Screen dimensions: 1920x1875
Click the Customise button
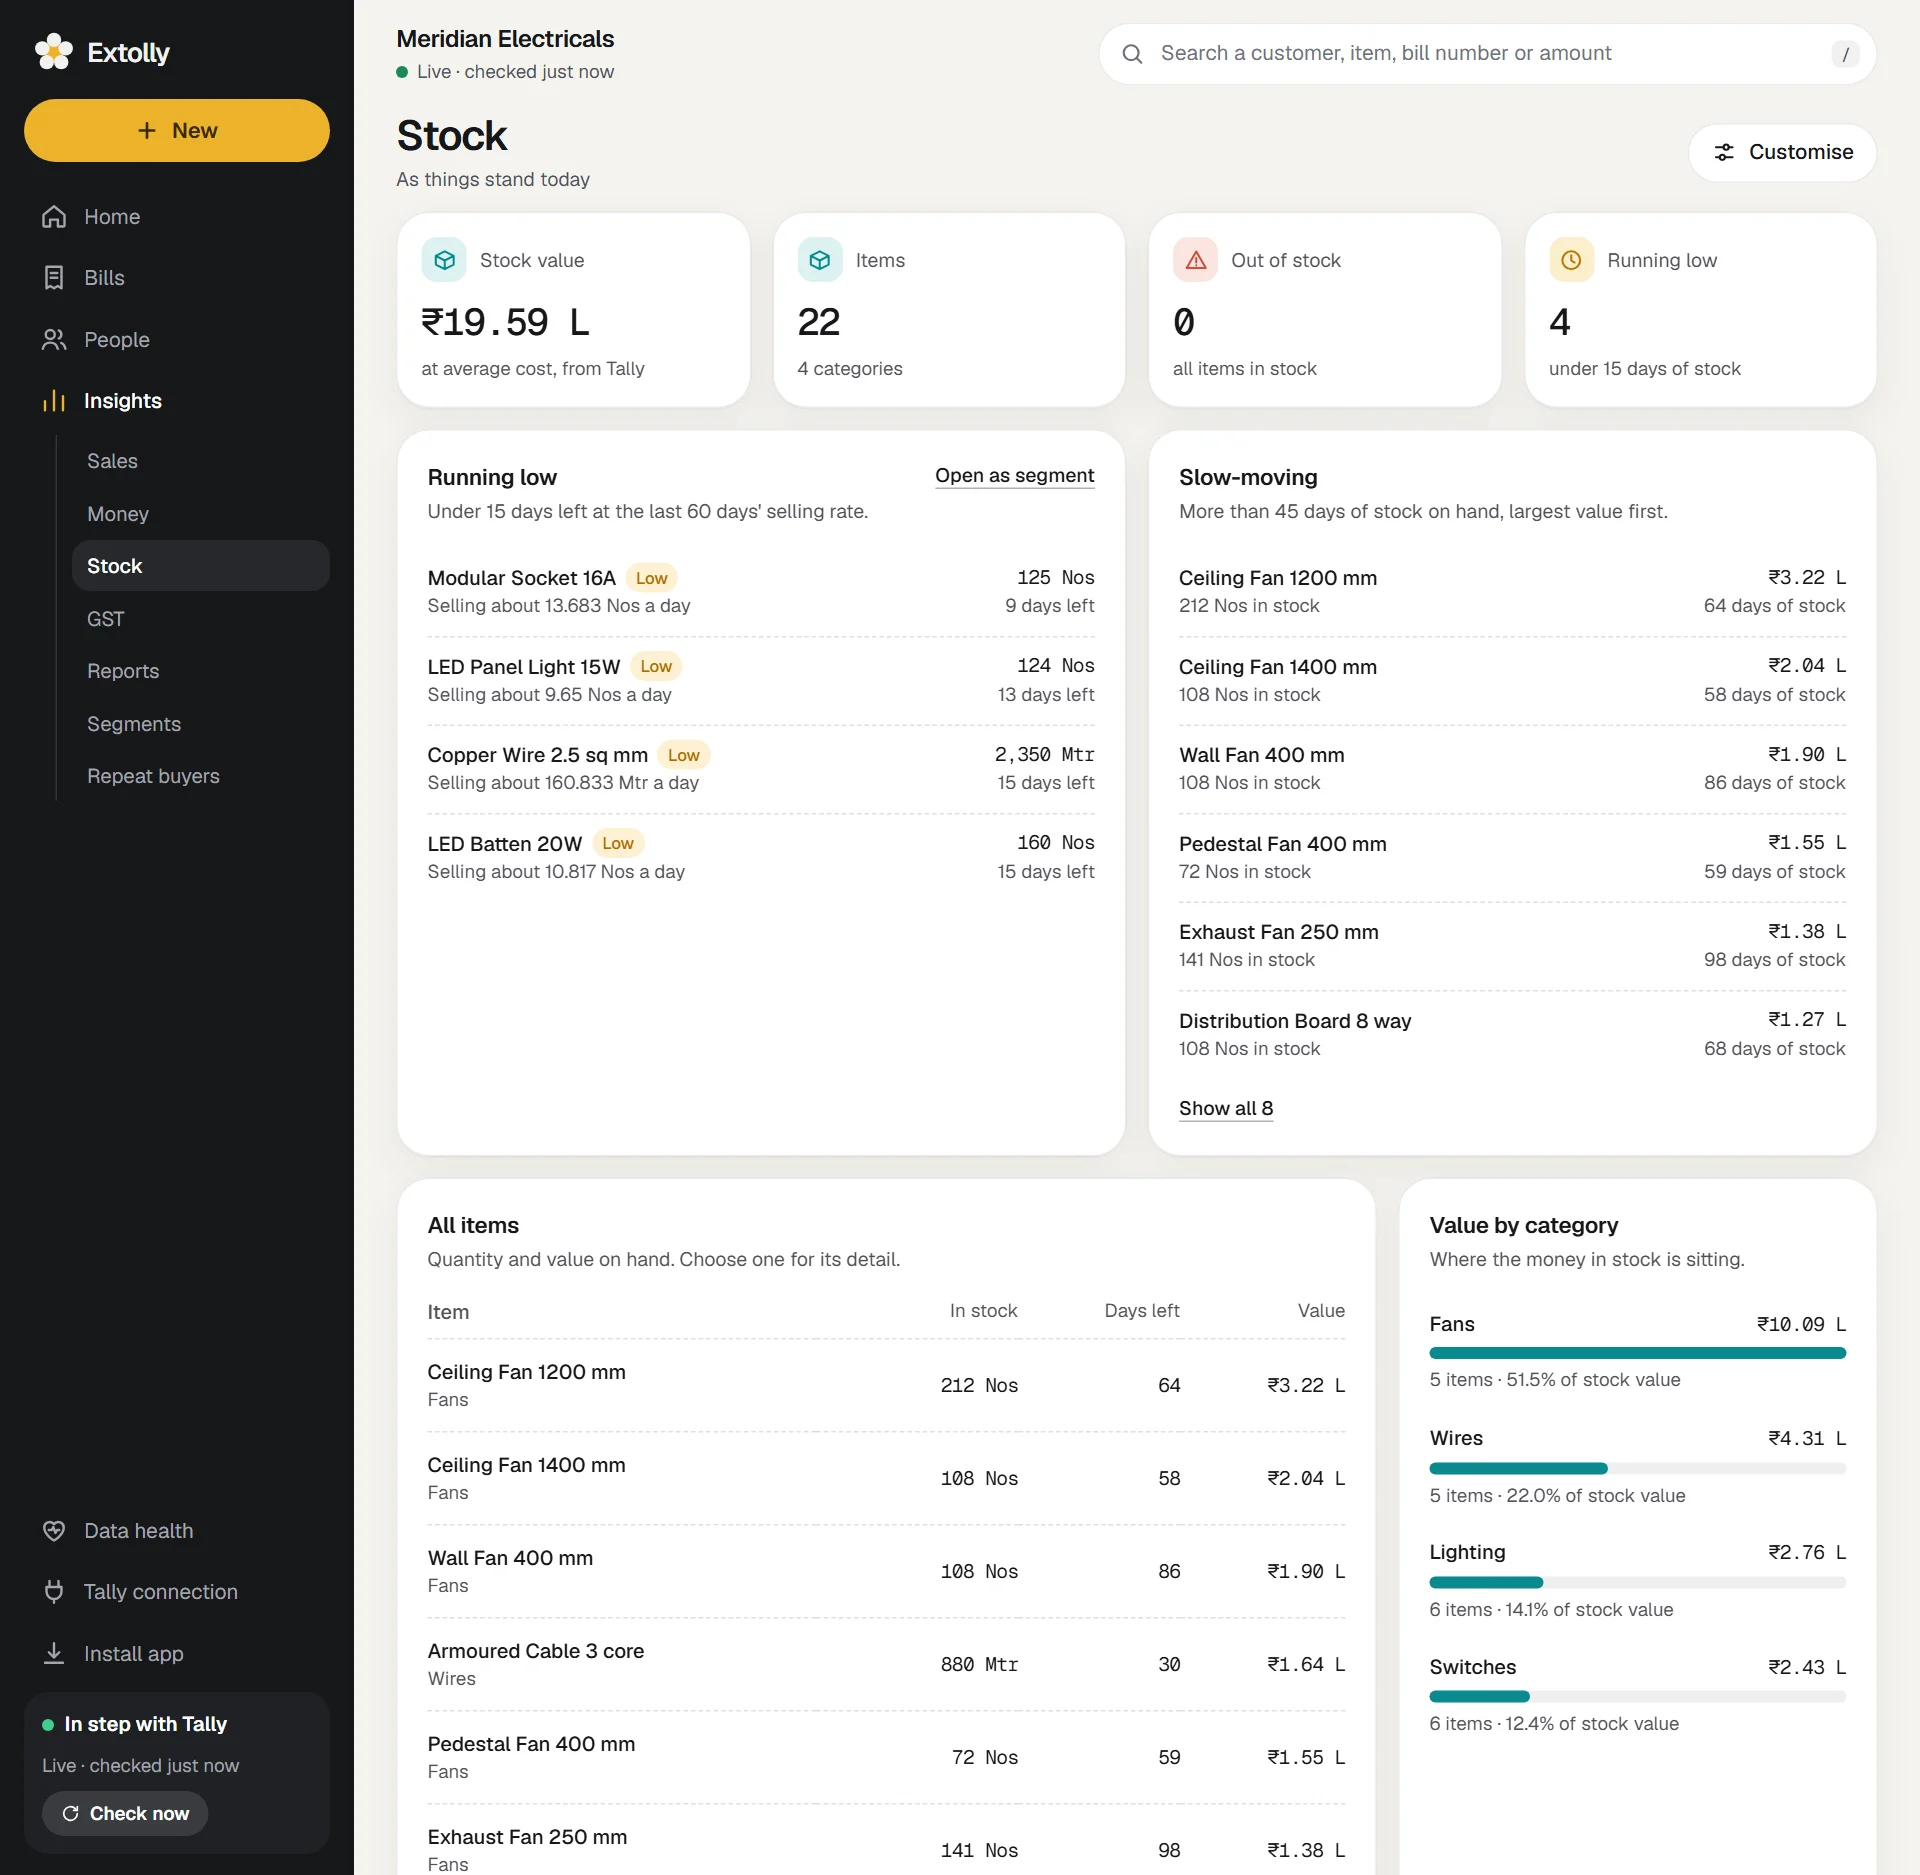[1782, 152]
